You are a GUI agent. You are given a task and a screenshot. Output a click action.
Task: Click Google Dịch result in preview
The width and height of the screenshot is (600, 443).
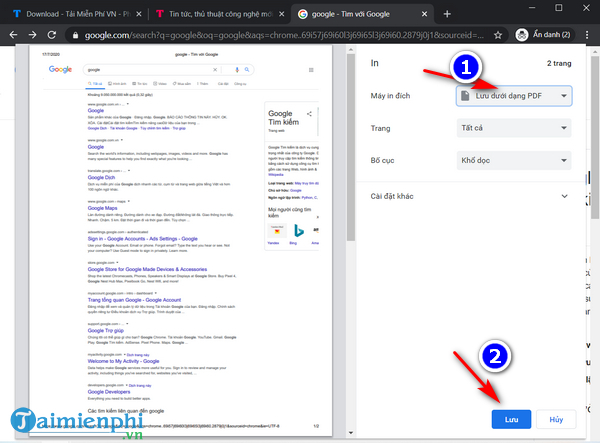point(101,178)
